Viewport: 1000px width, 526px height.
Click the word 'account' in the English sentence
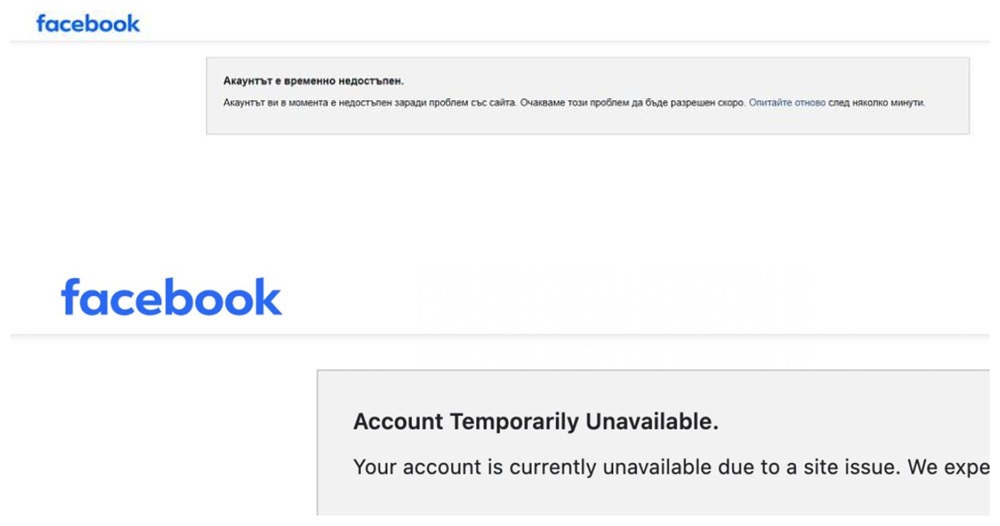pos(443,467)
